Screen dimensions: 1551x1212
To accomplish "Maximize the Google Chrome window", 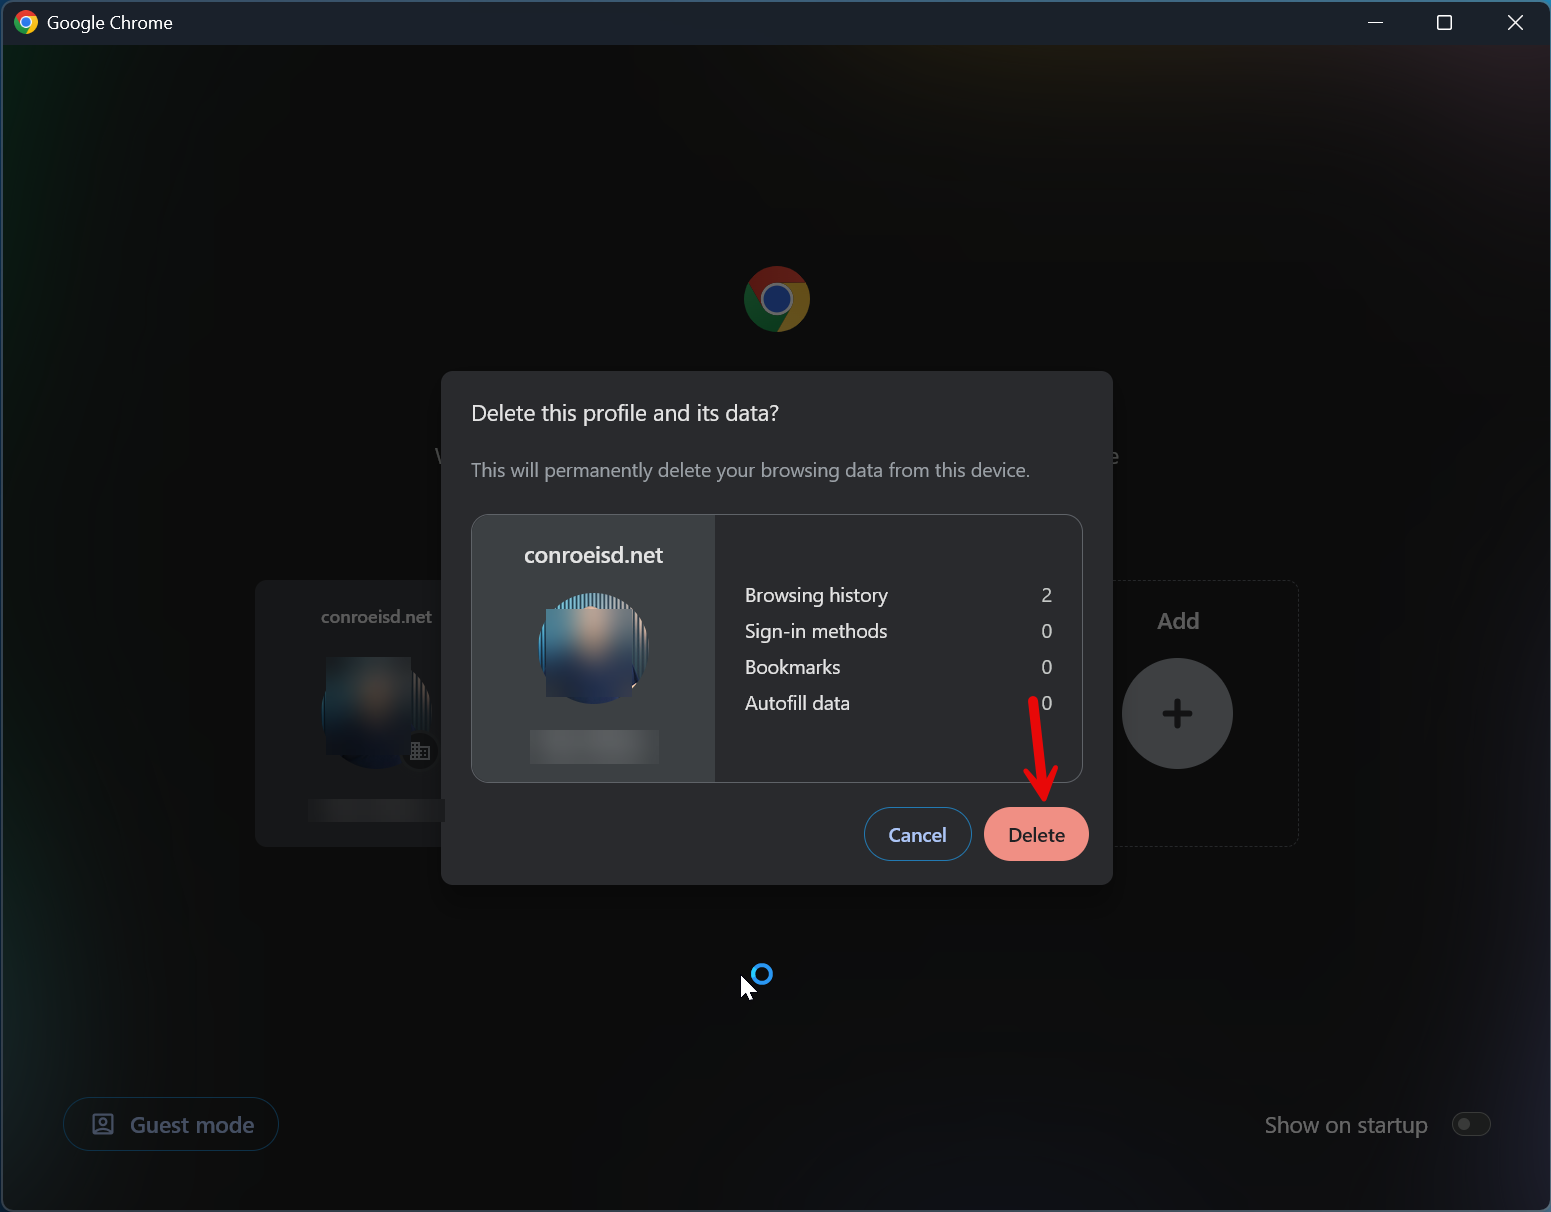I will (1444, 22).
